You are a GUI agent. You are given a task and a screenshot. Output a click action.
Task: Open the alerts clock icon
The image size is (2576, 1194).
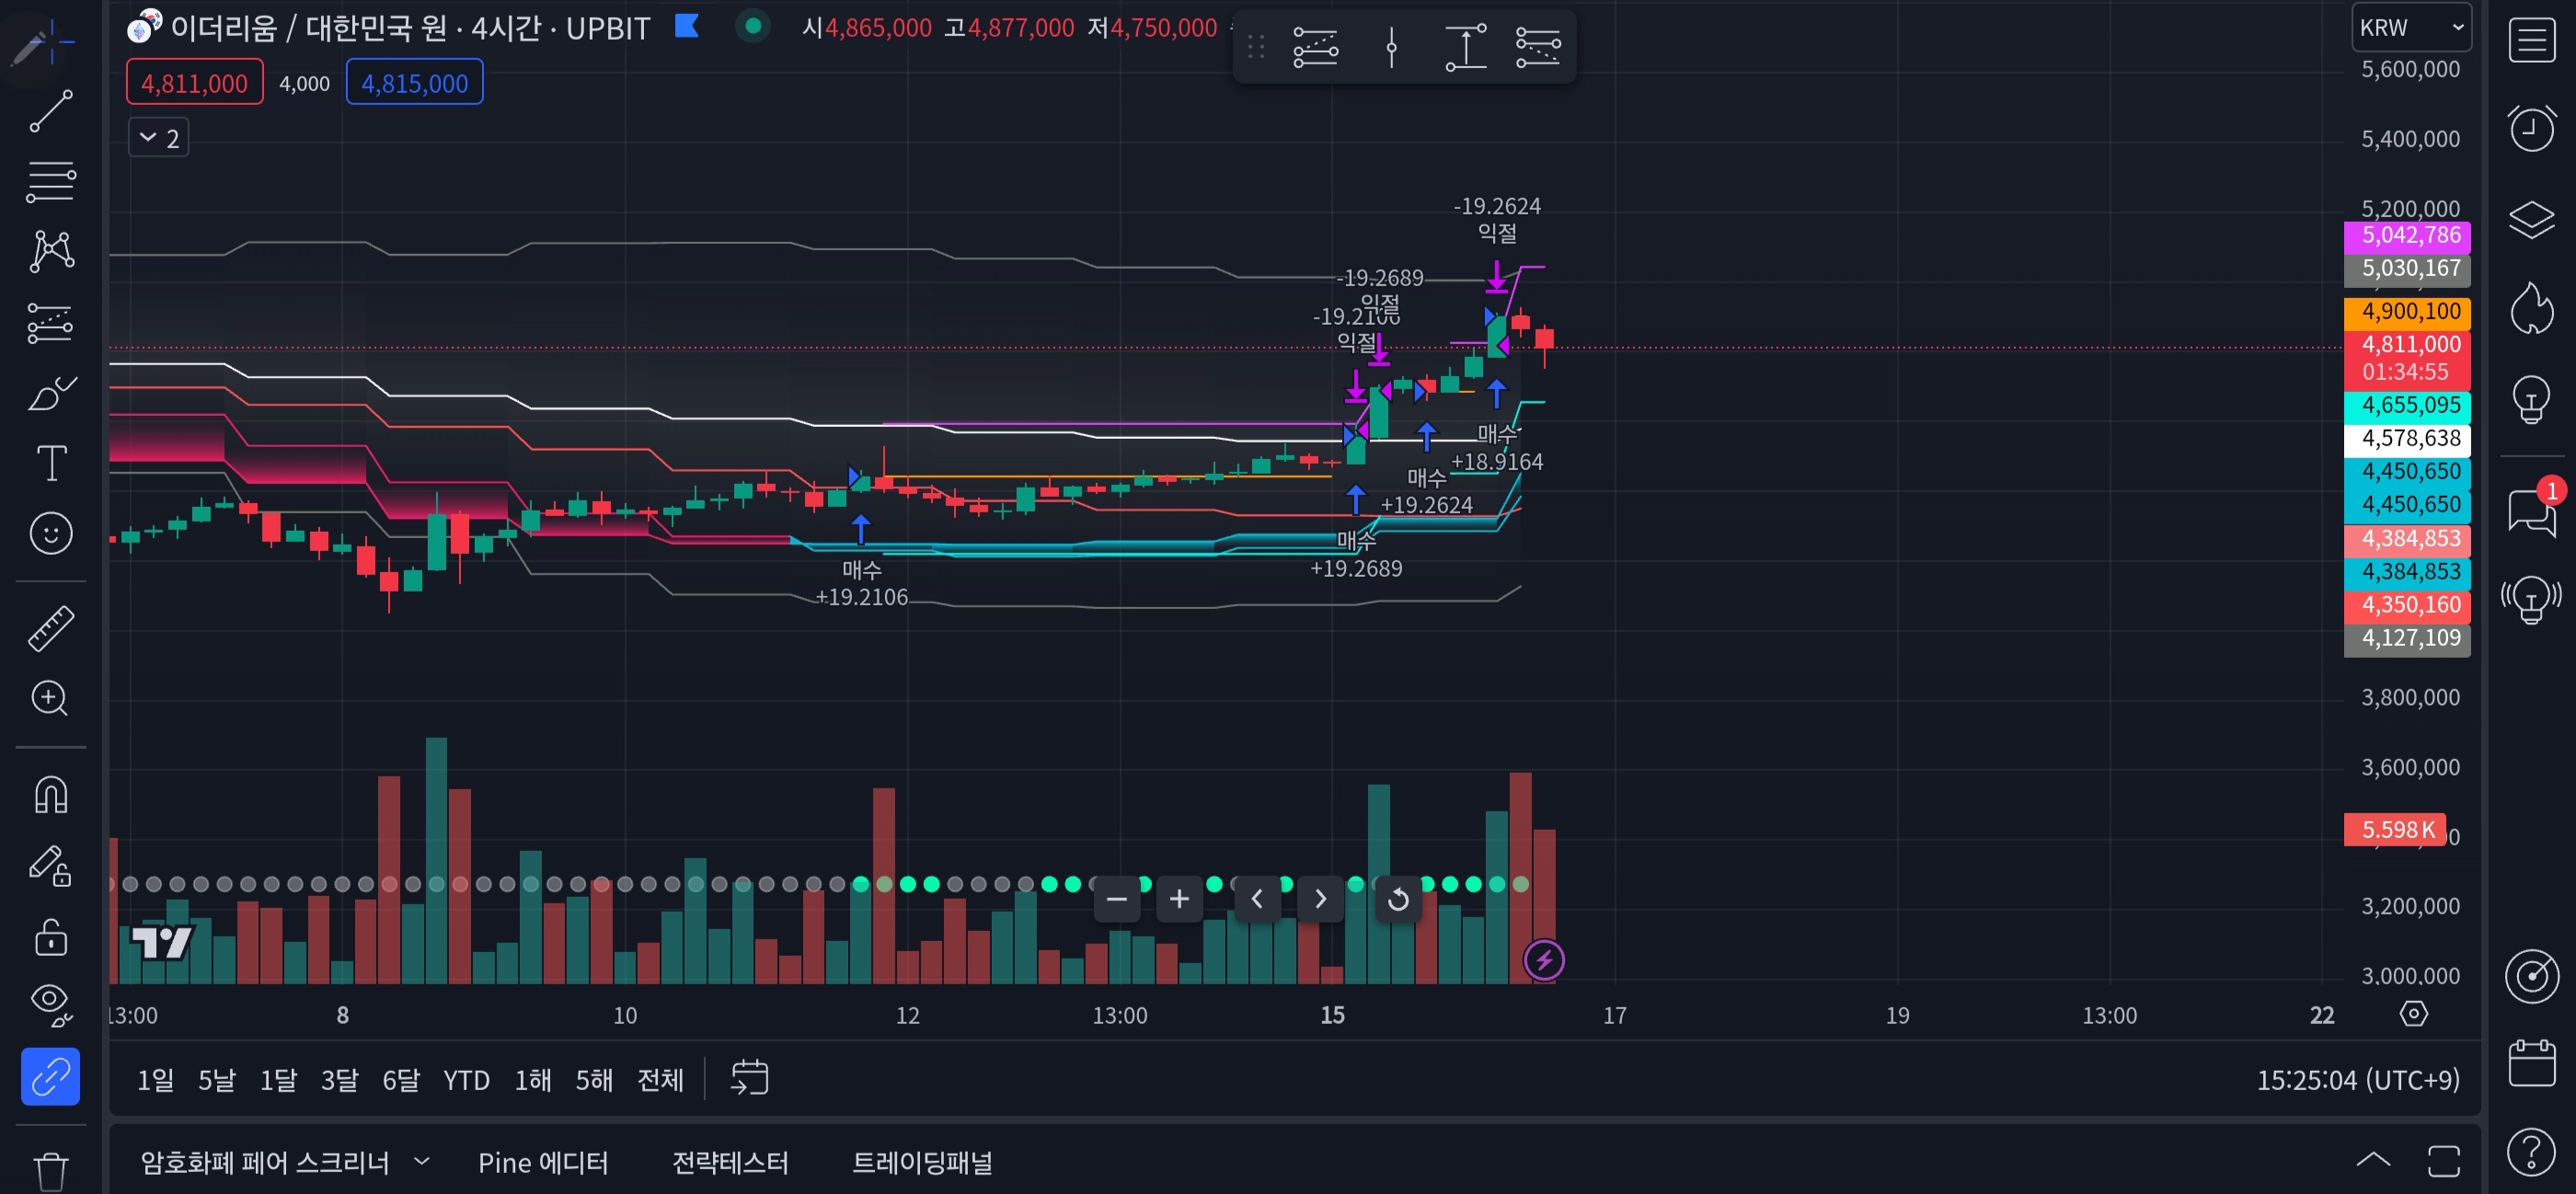coord(2531,128)
